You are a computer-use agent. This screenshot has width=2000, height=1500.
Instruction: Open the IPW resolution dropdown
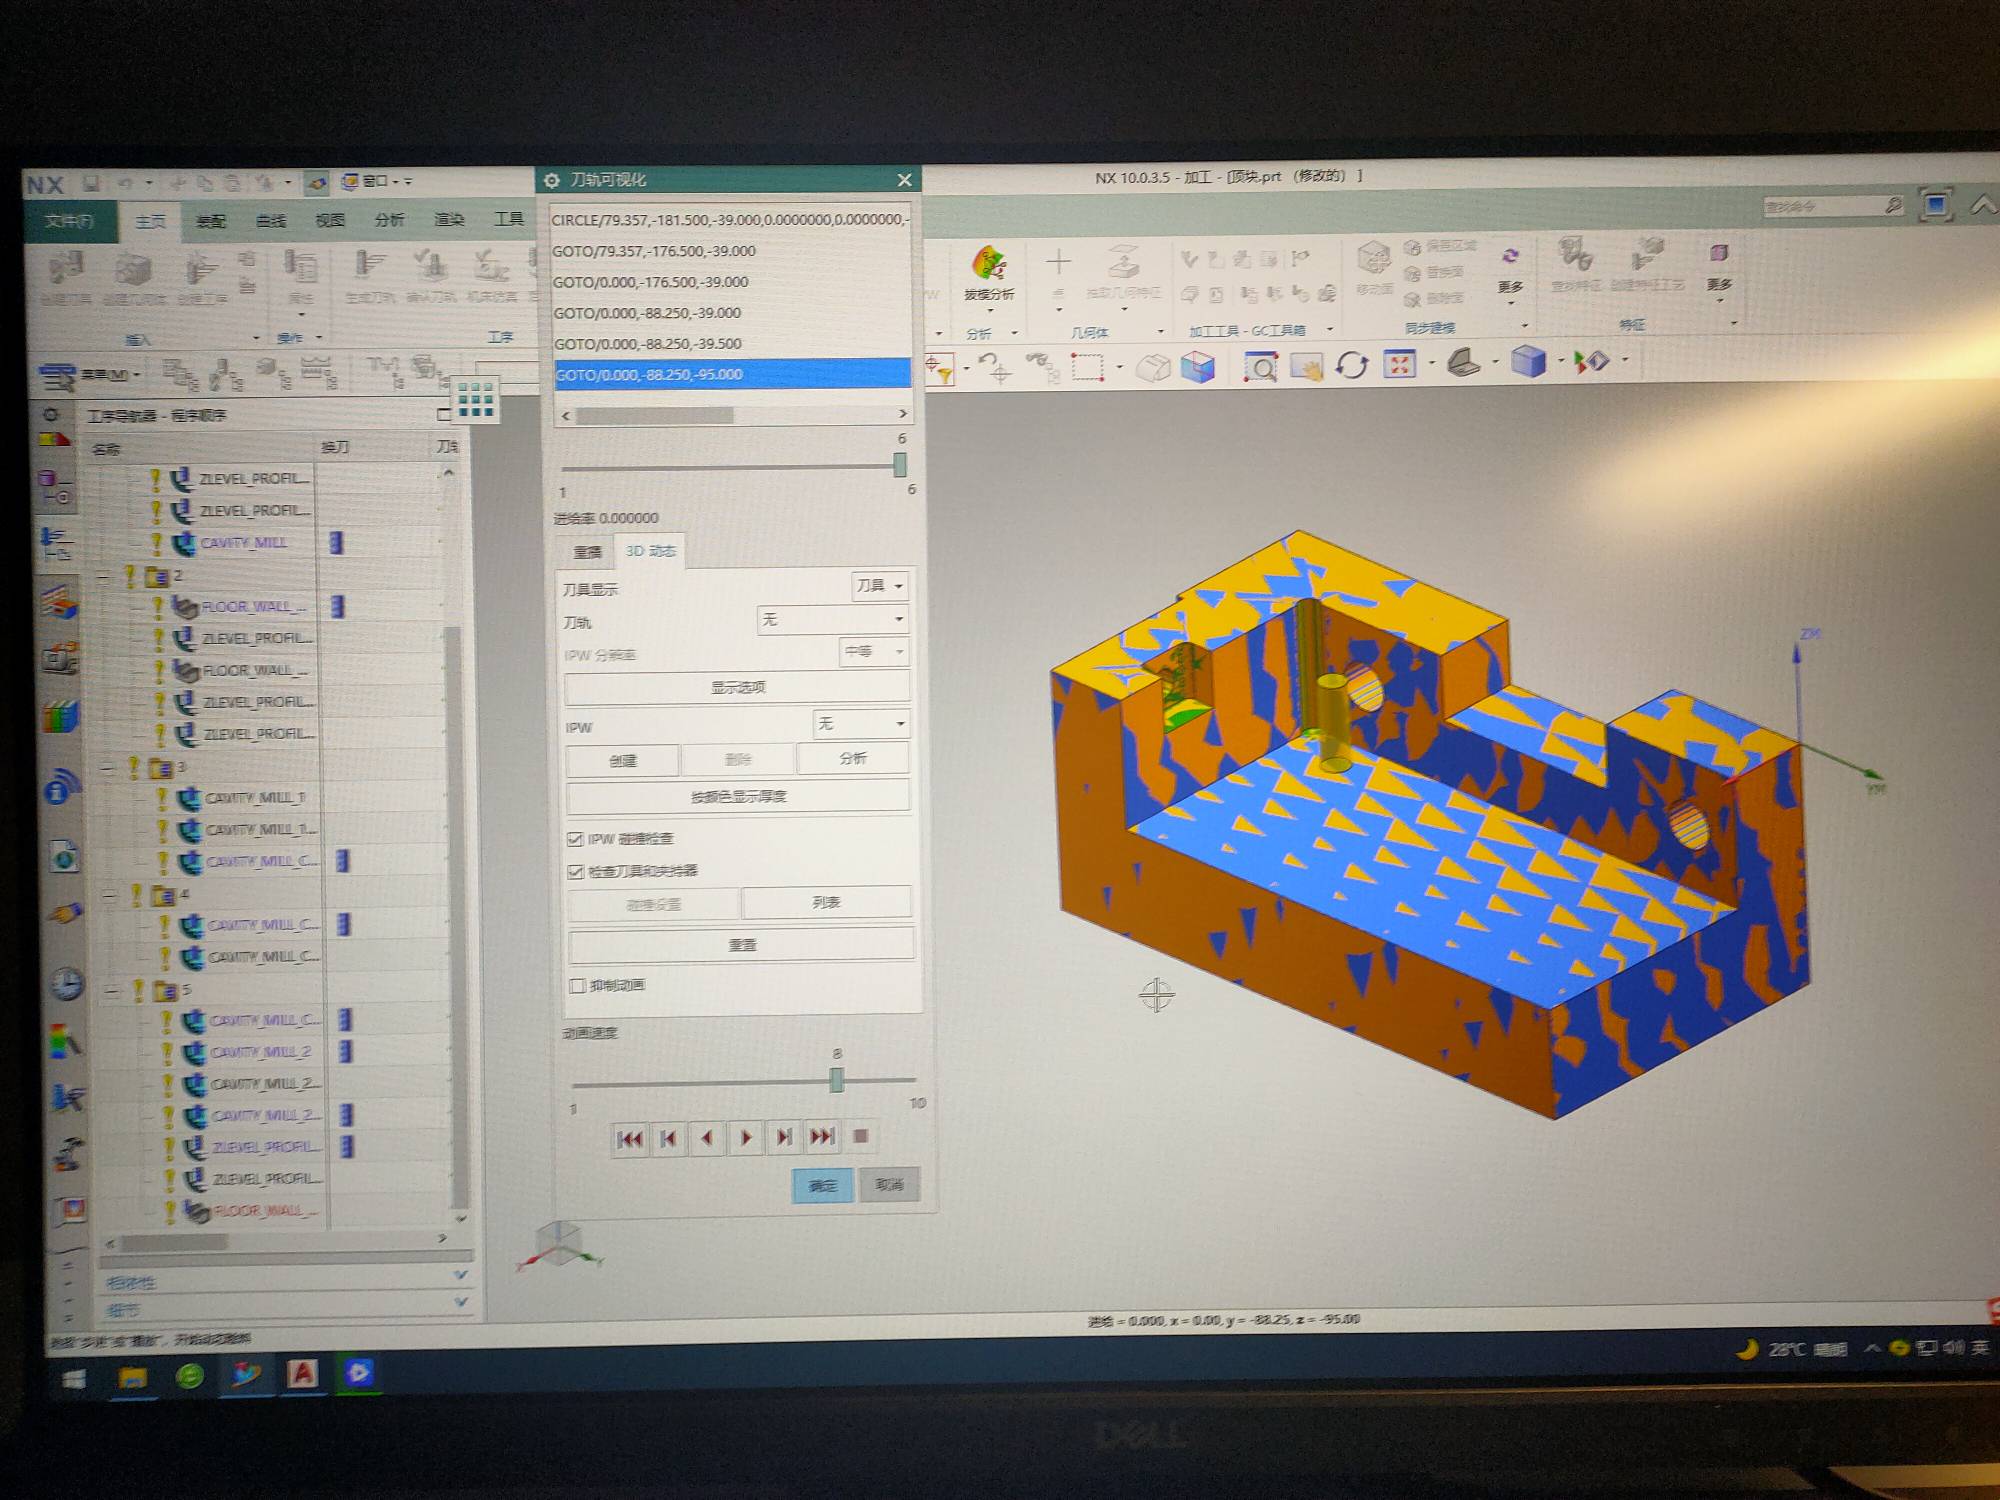(x=874, y=652)
